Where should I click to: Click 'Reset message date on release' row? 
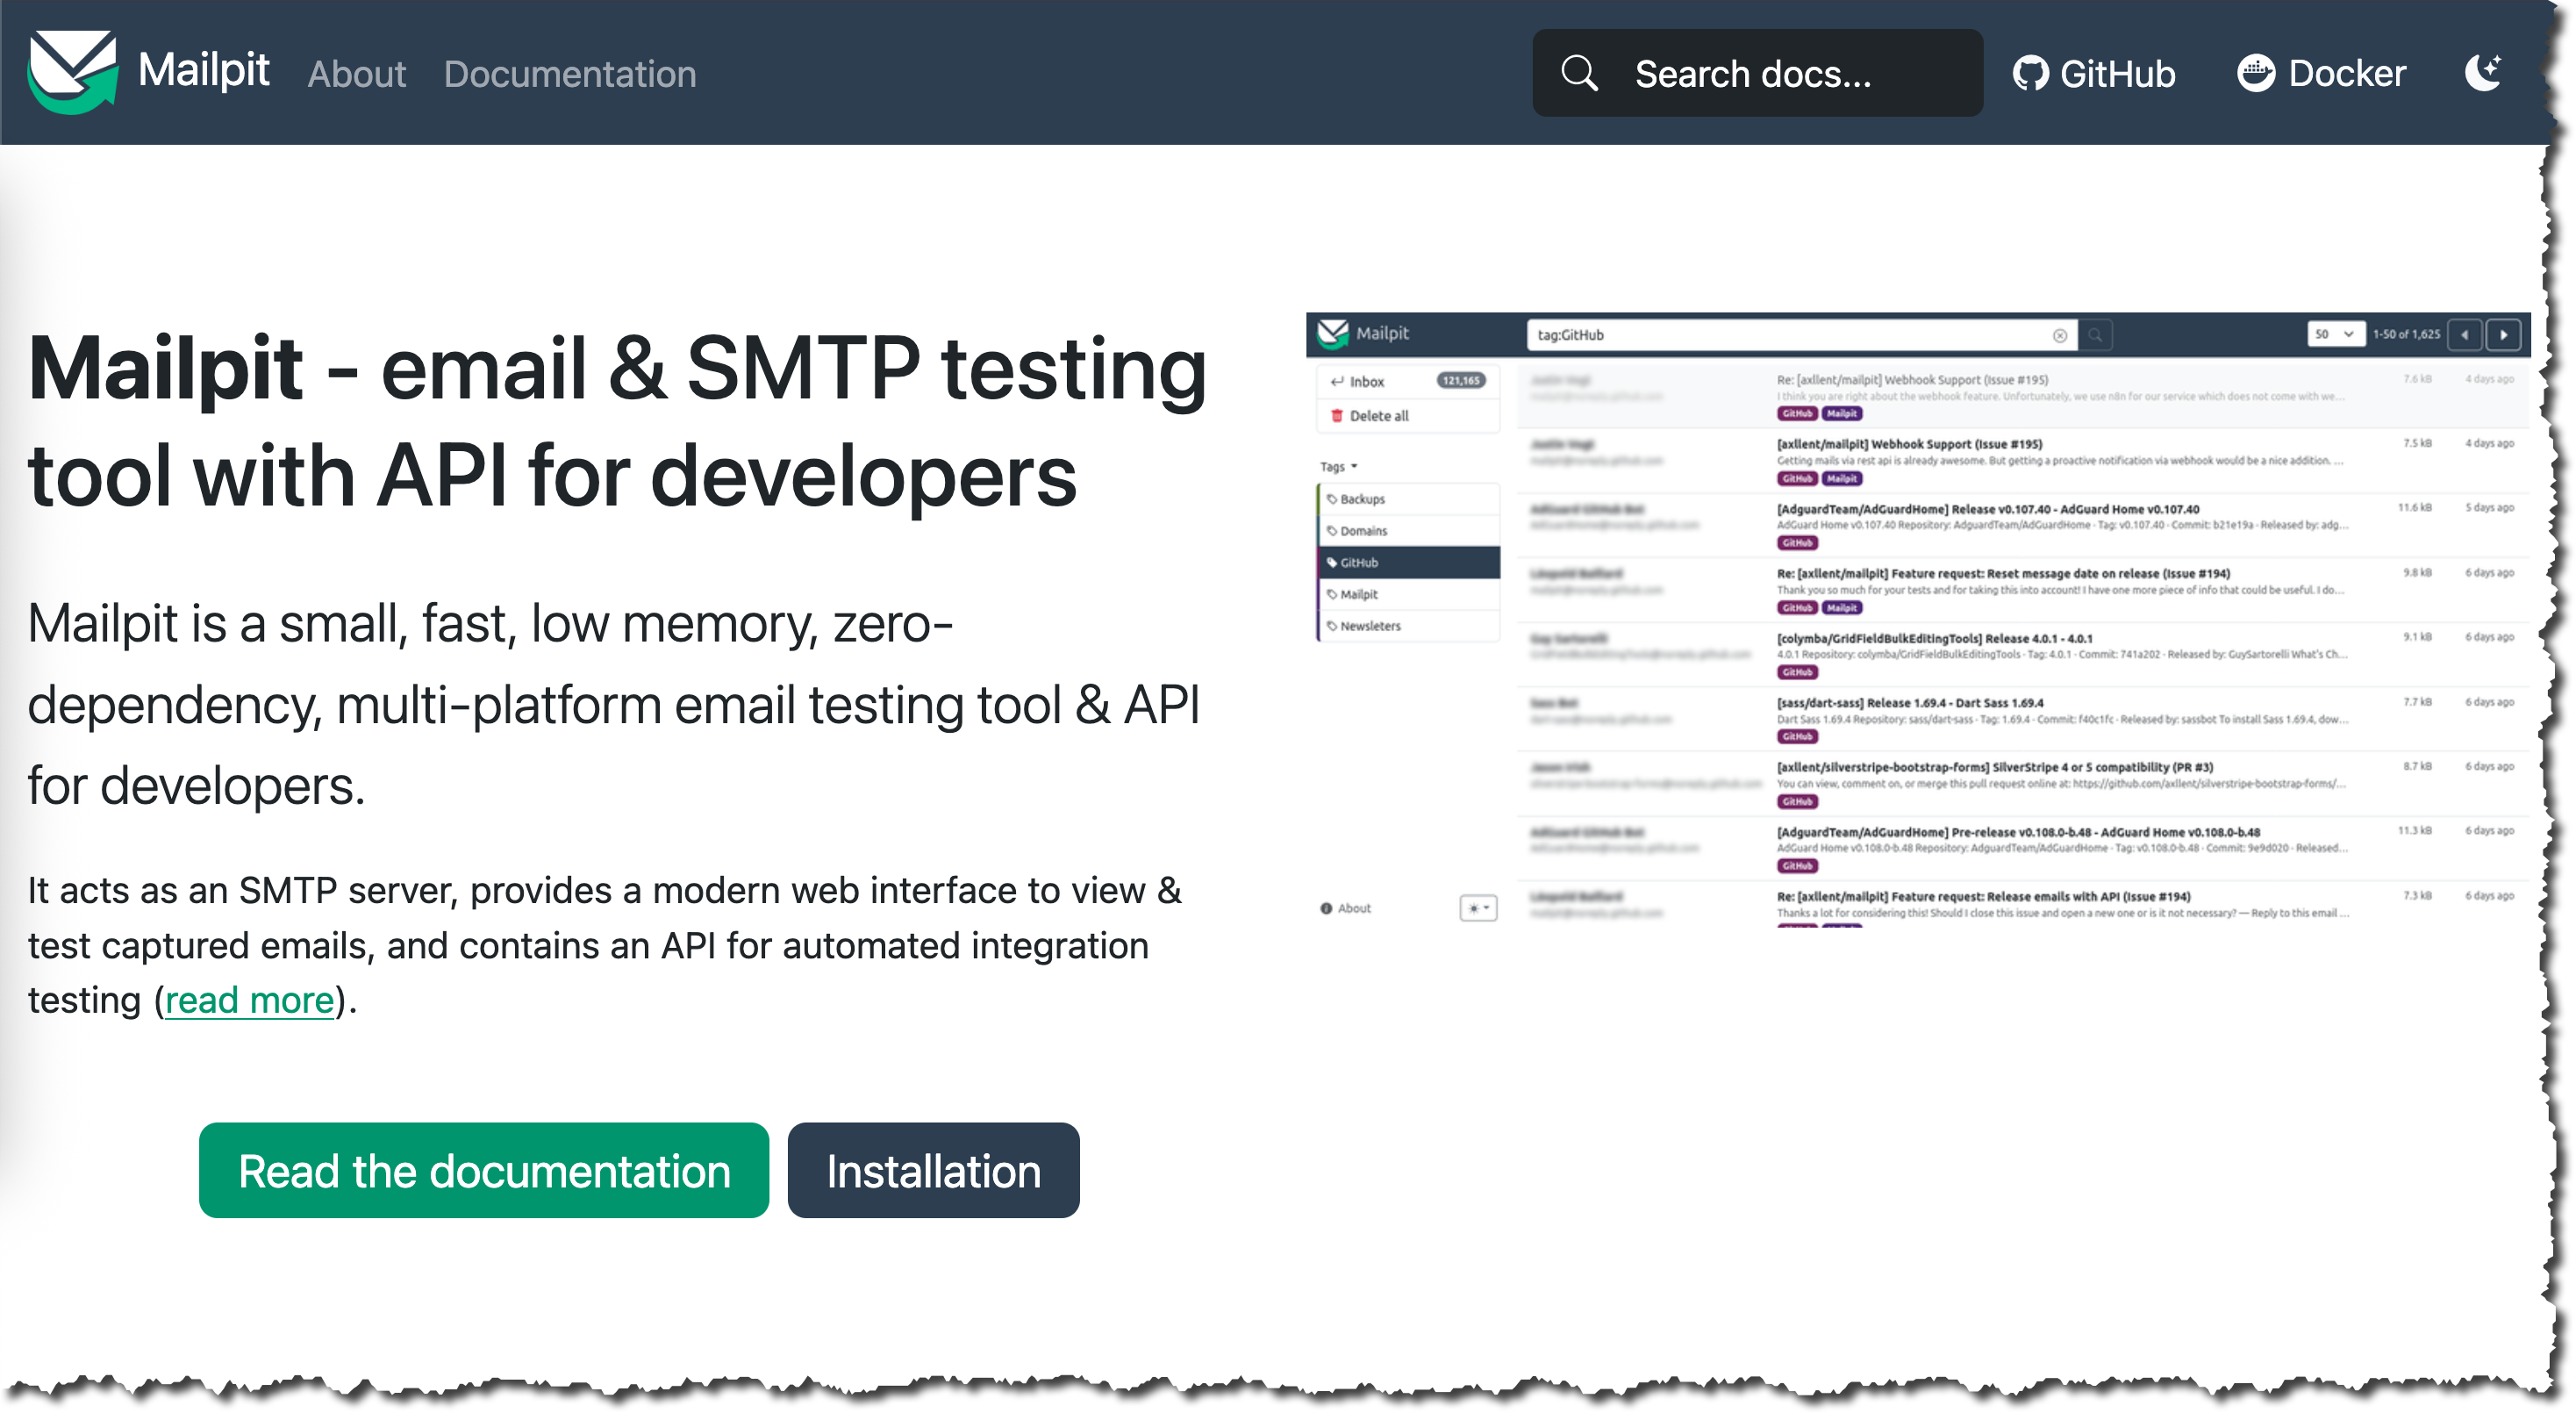click(2023, 590)
